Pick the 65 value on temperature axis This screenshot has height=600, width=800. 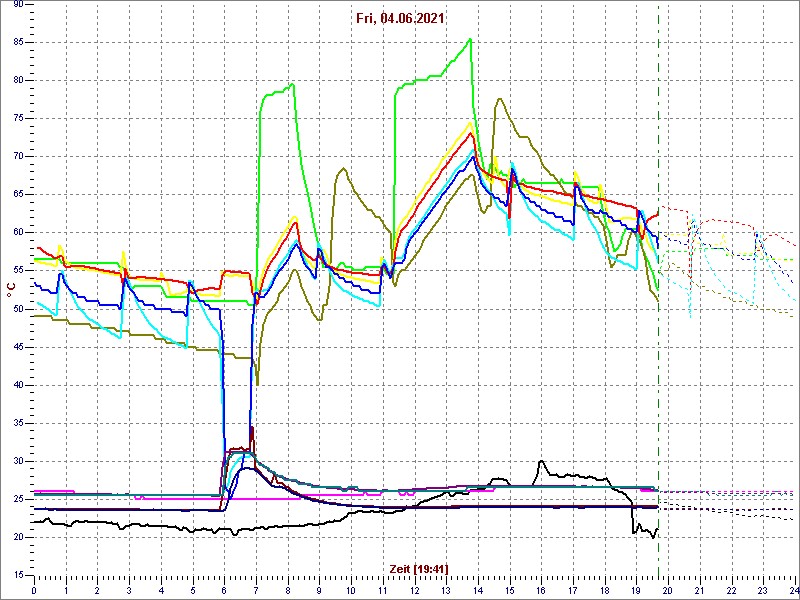18,195
